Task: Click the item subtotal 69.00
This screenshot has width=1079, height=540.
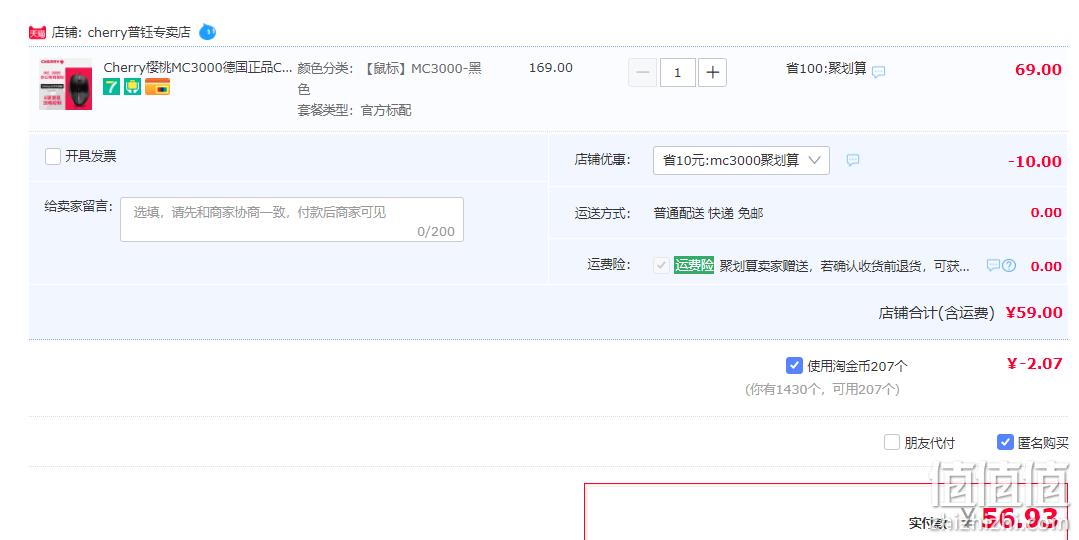Action: [x=1038, y=69]
